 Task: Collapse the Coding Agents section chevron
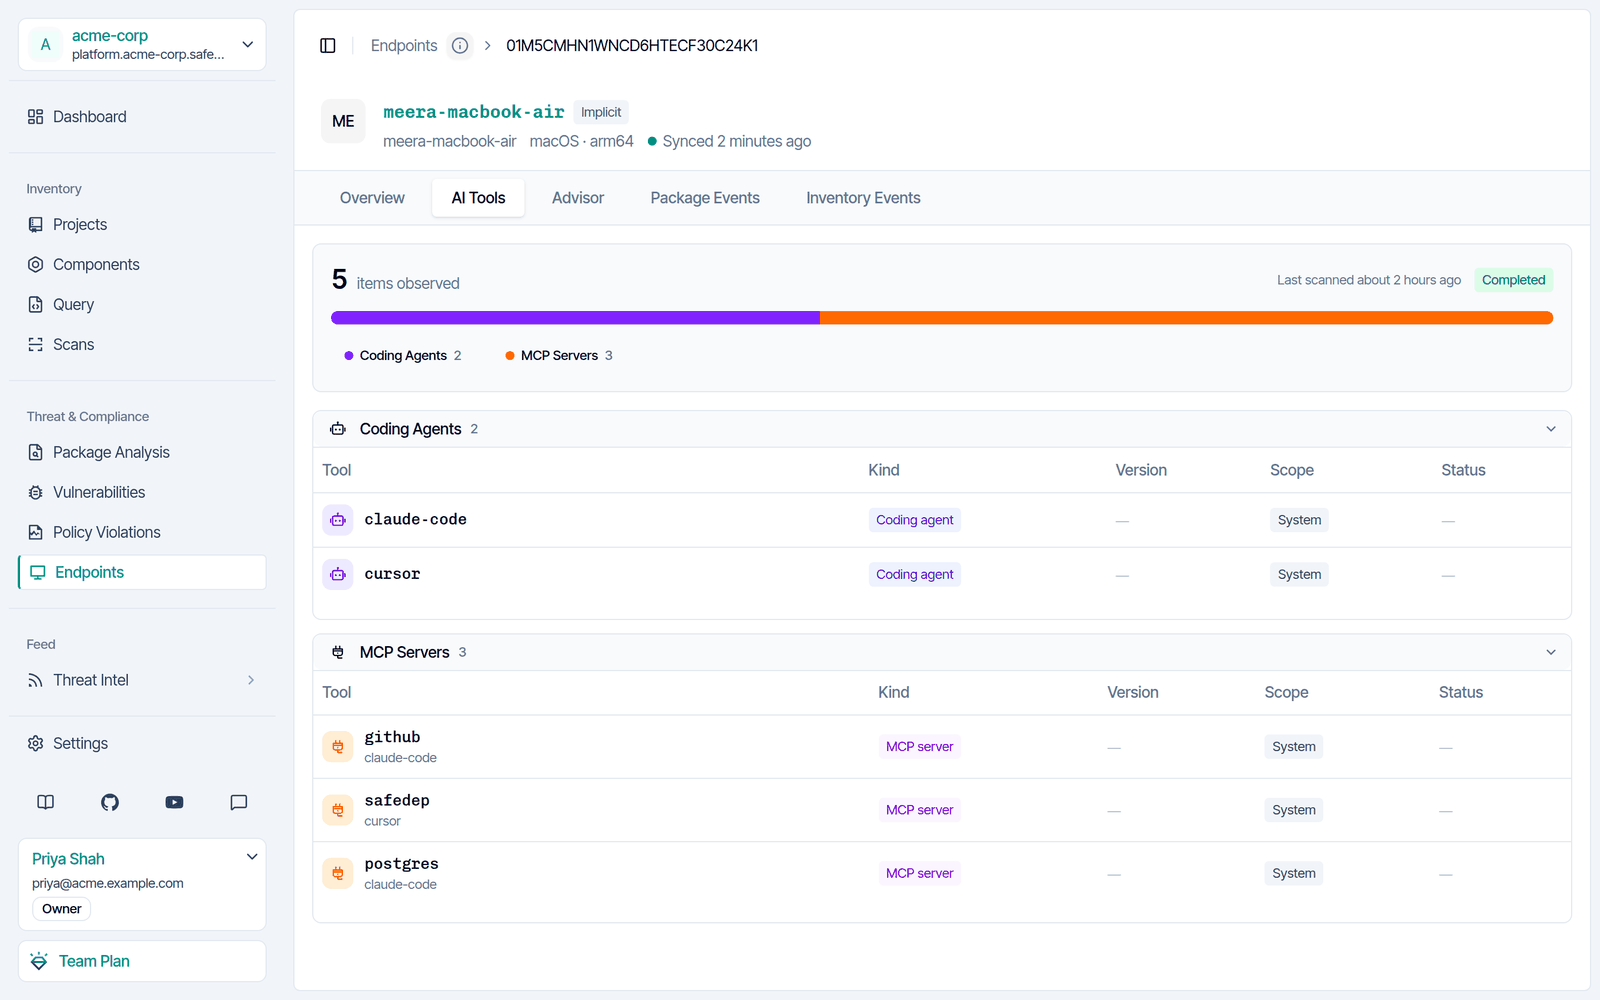(1551, 429)
